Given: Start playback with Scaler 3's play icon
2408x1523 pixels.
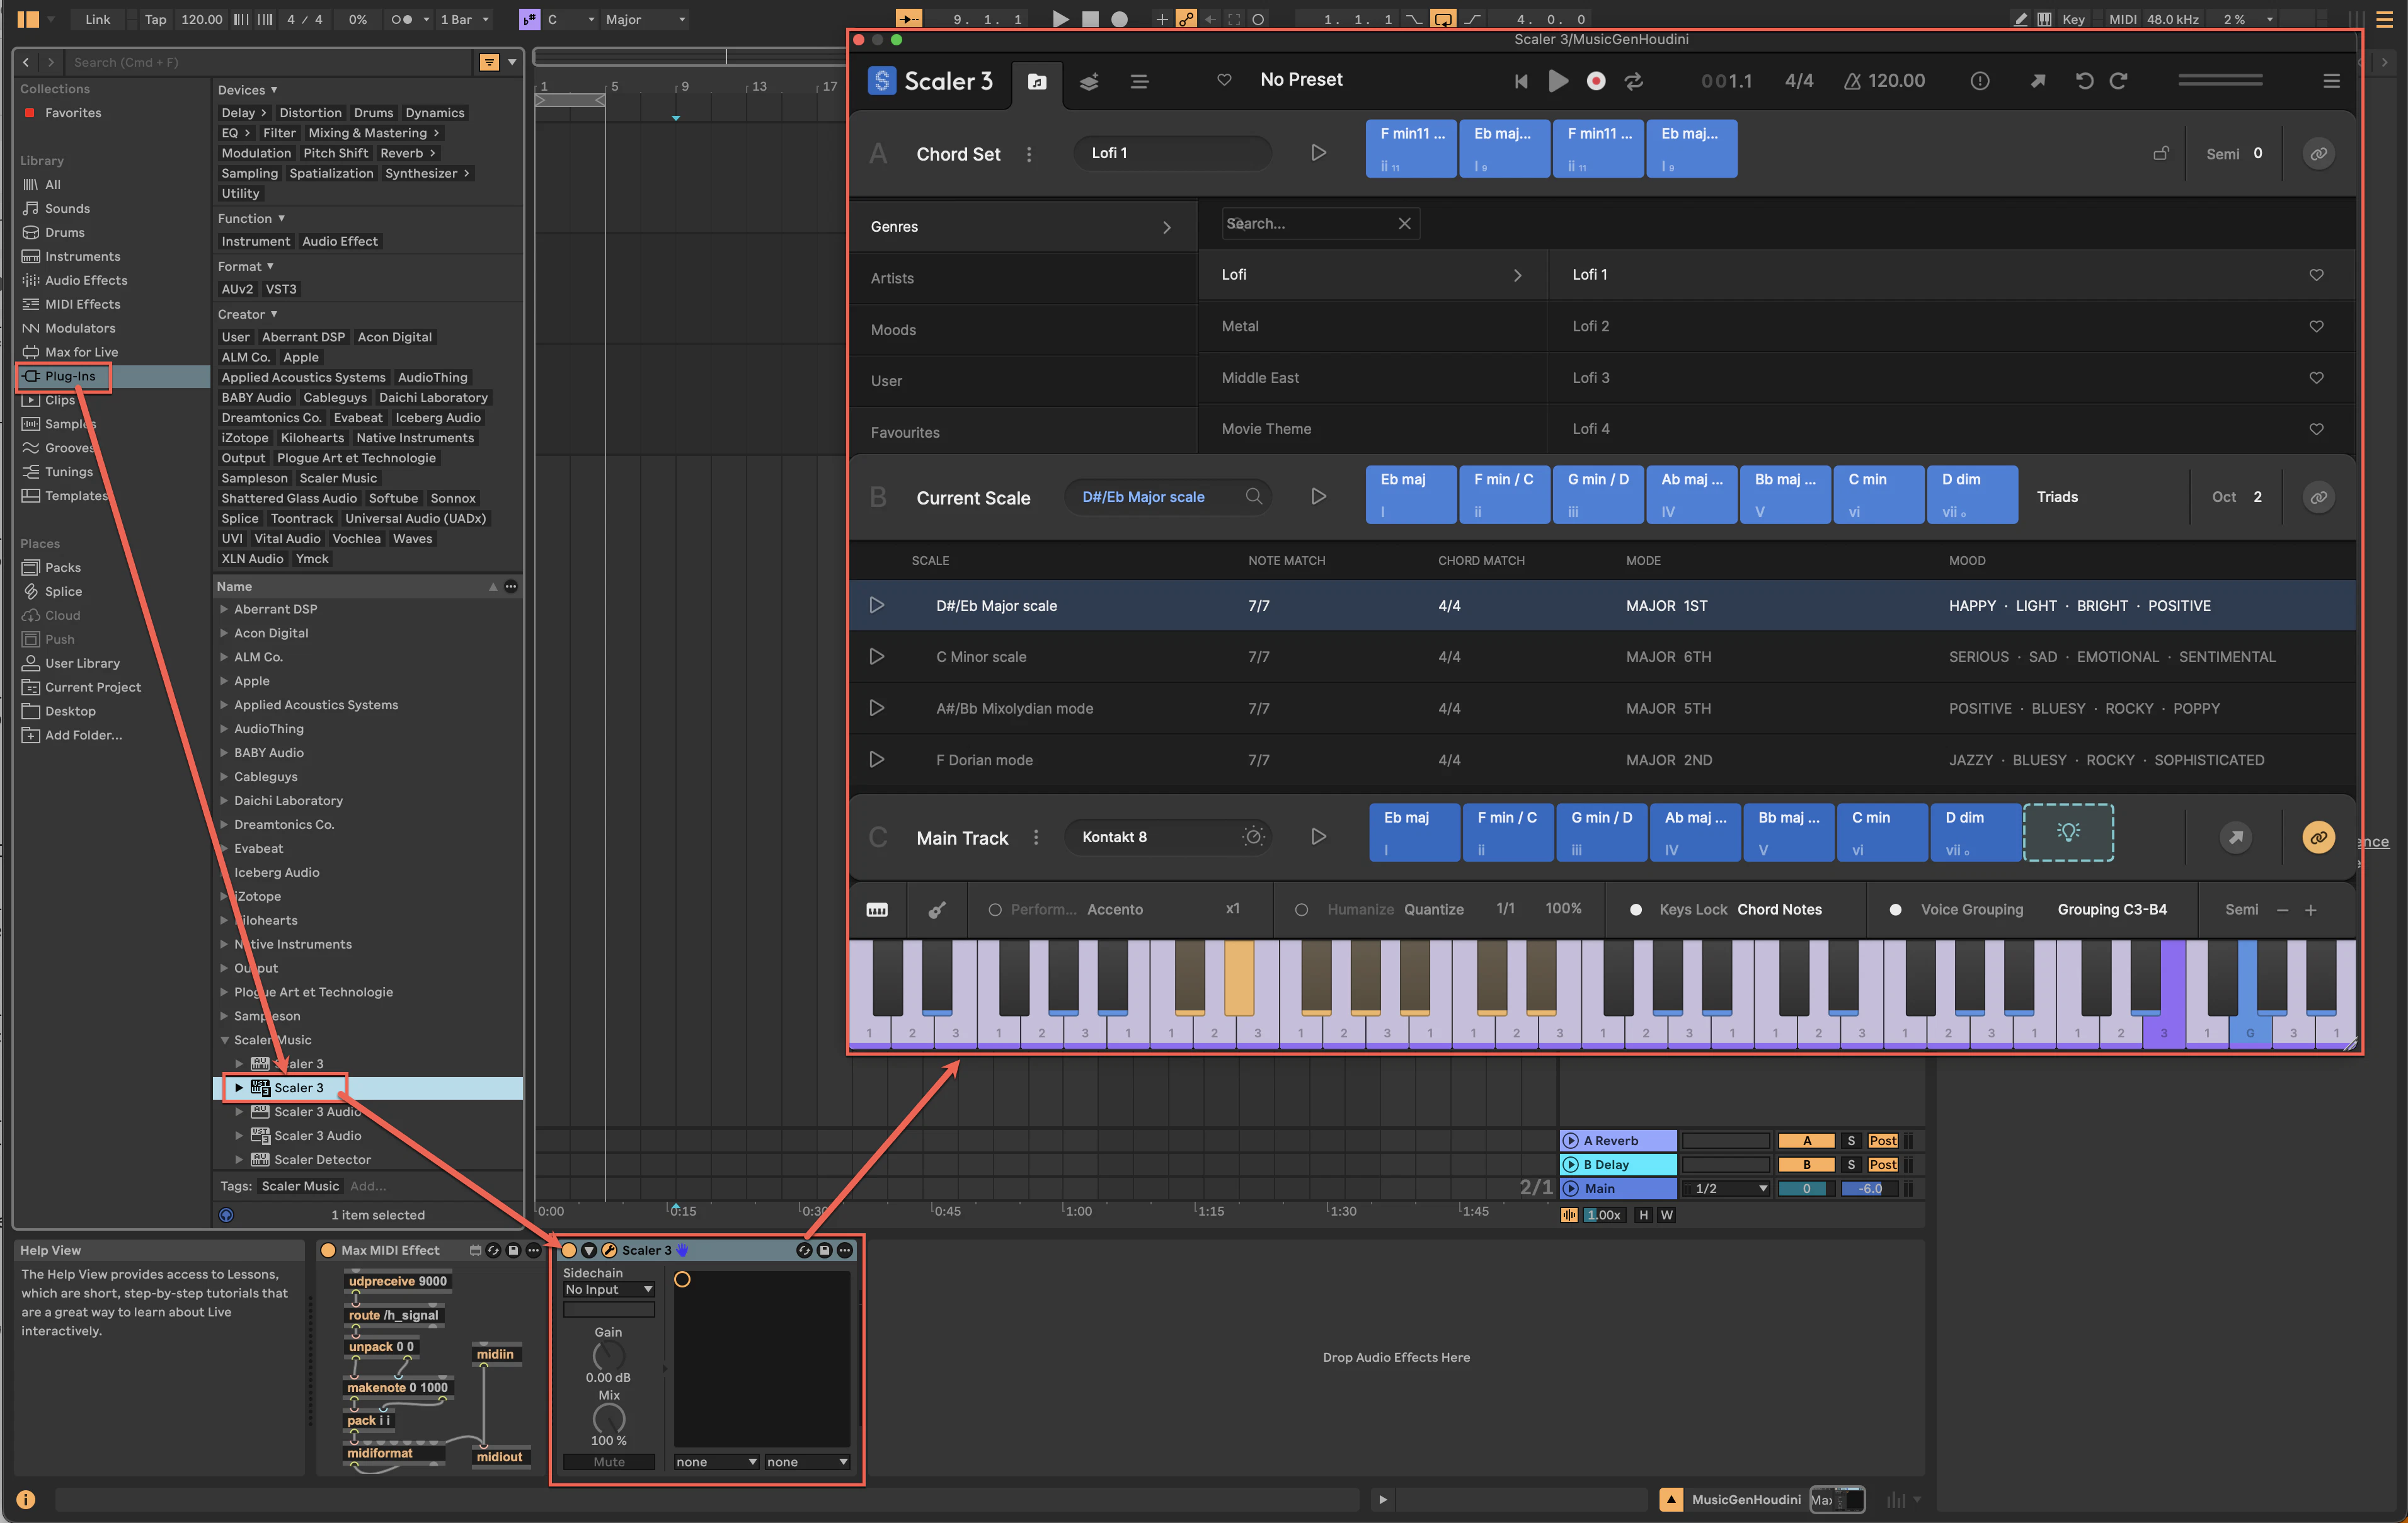Looking at the screenshot, I should pos(1558,81).
